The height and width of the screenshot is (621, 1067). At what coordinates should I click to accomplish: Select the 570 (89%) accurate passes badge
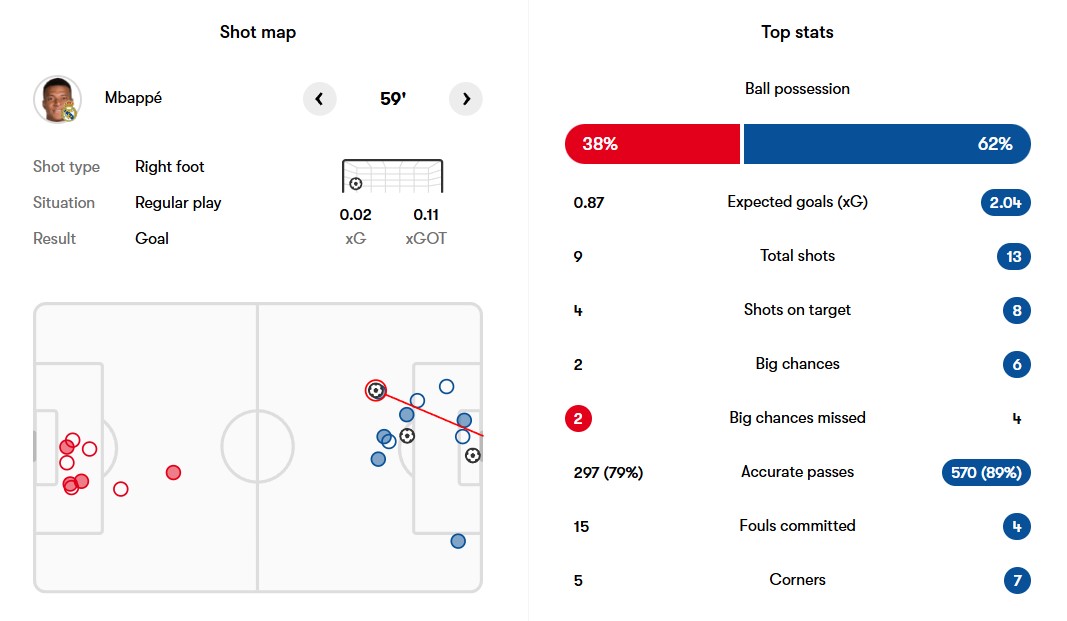tap(986, 472)
